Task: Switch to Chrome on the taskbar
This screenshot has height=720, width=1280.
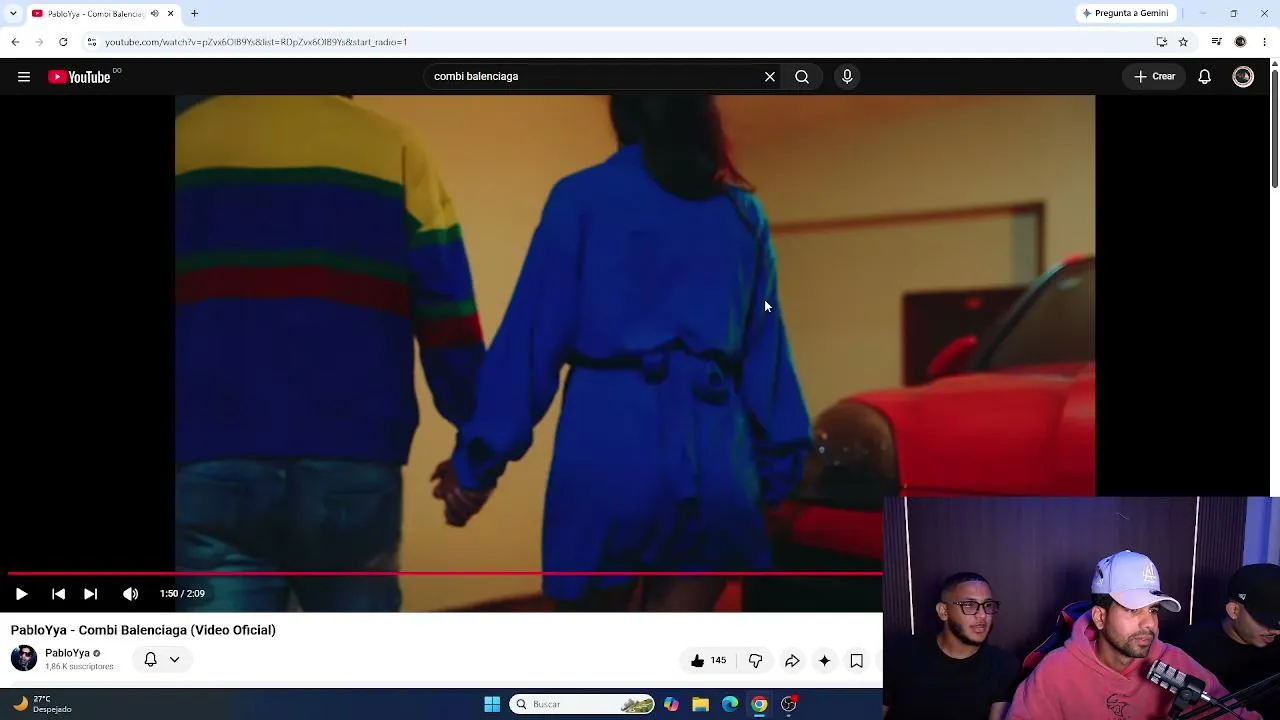Action: [x=759, y=704]
